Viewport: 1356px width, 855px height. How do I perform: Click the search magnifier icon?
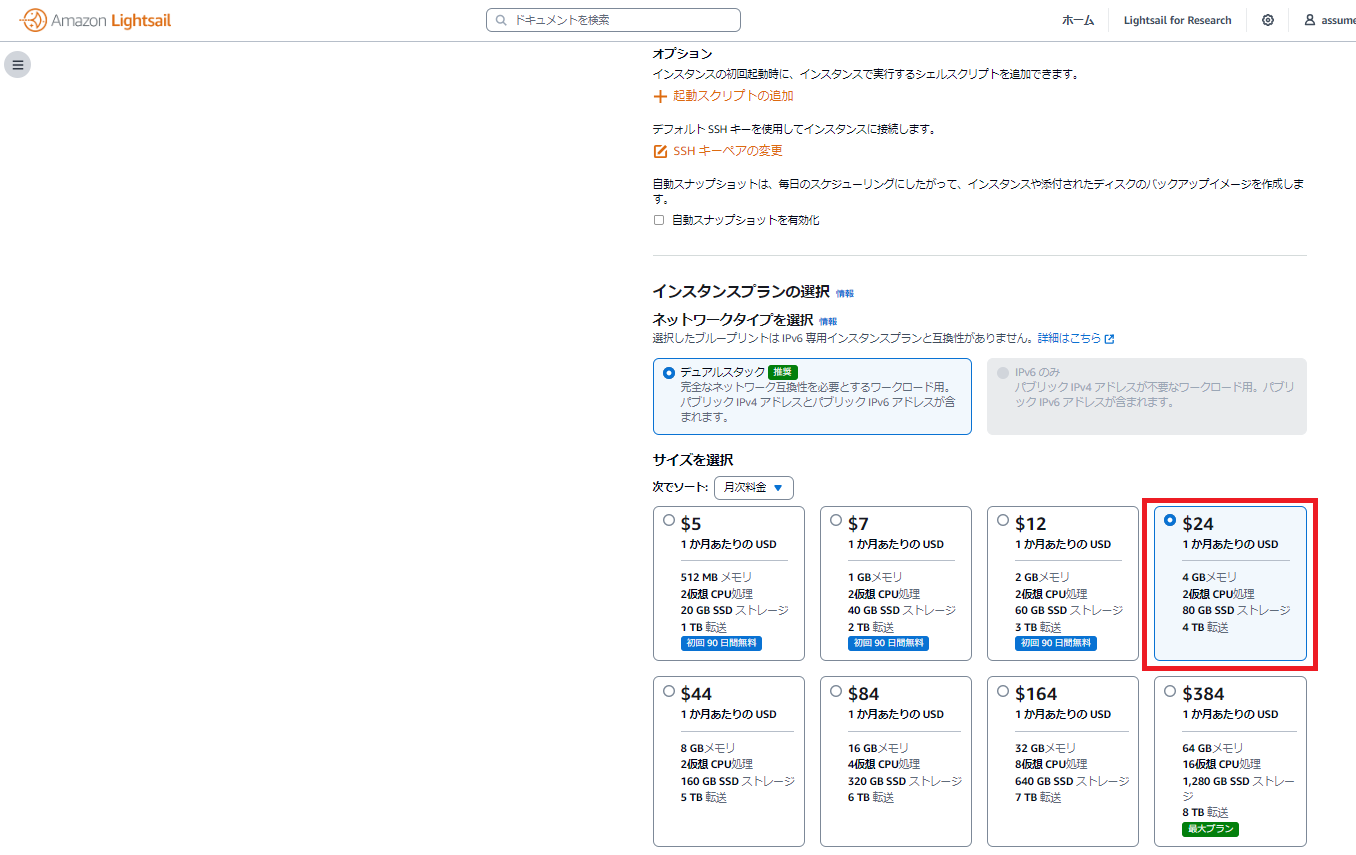[501, 20]
